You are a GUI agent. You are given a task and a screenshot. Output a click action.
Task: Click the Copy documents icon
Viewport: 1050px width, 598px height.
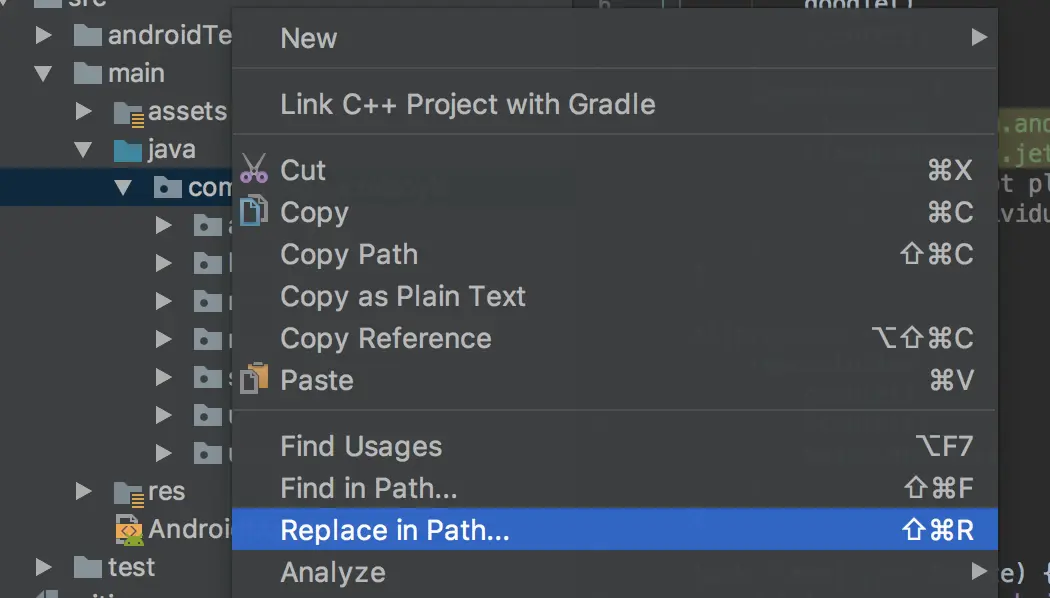click(254, 211)
